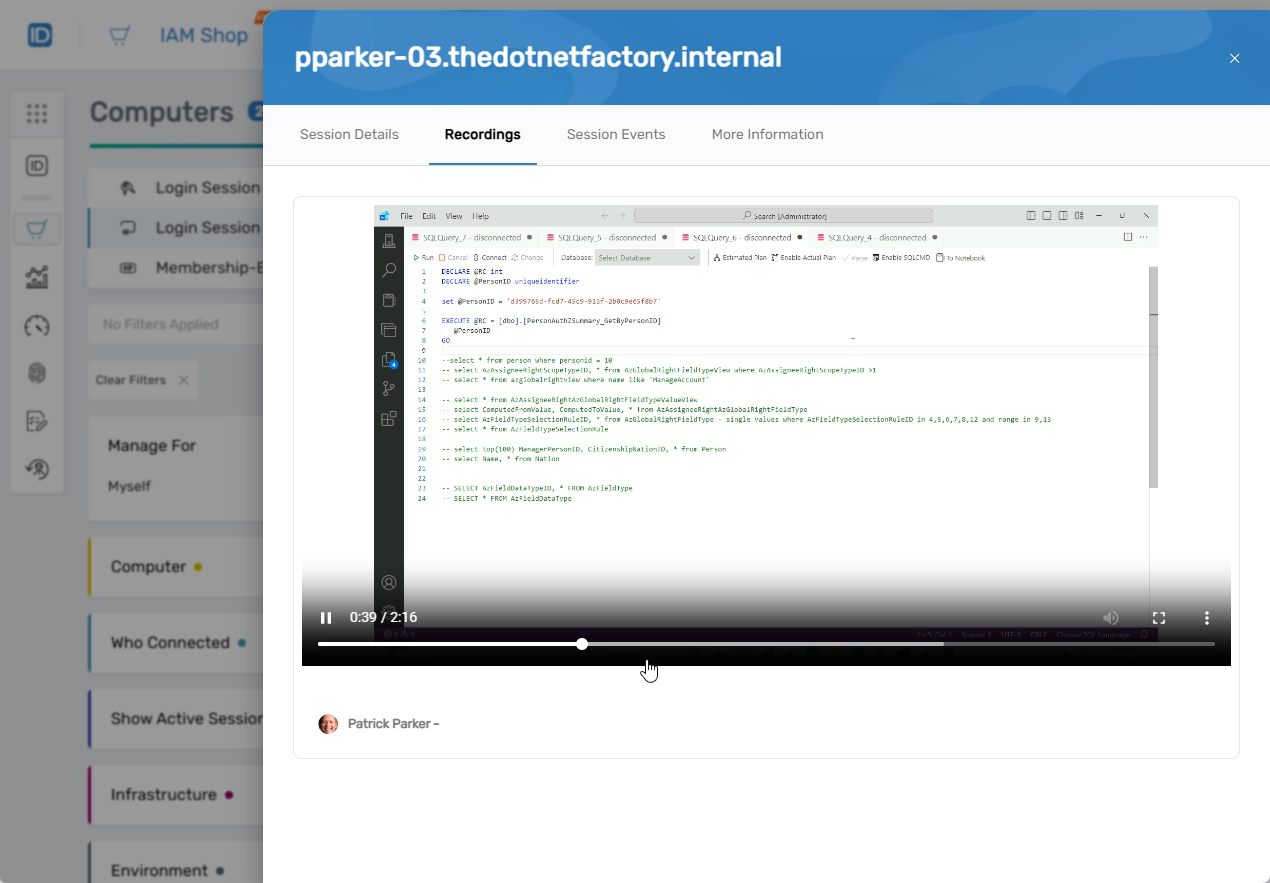
Task: Mute the recording's volume
Action: pyautogui.click(x=1110, y=618)
